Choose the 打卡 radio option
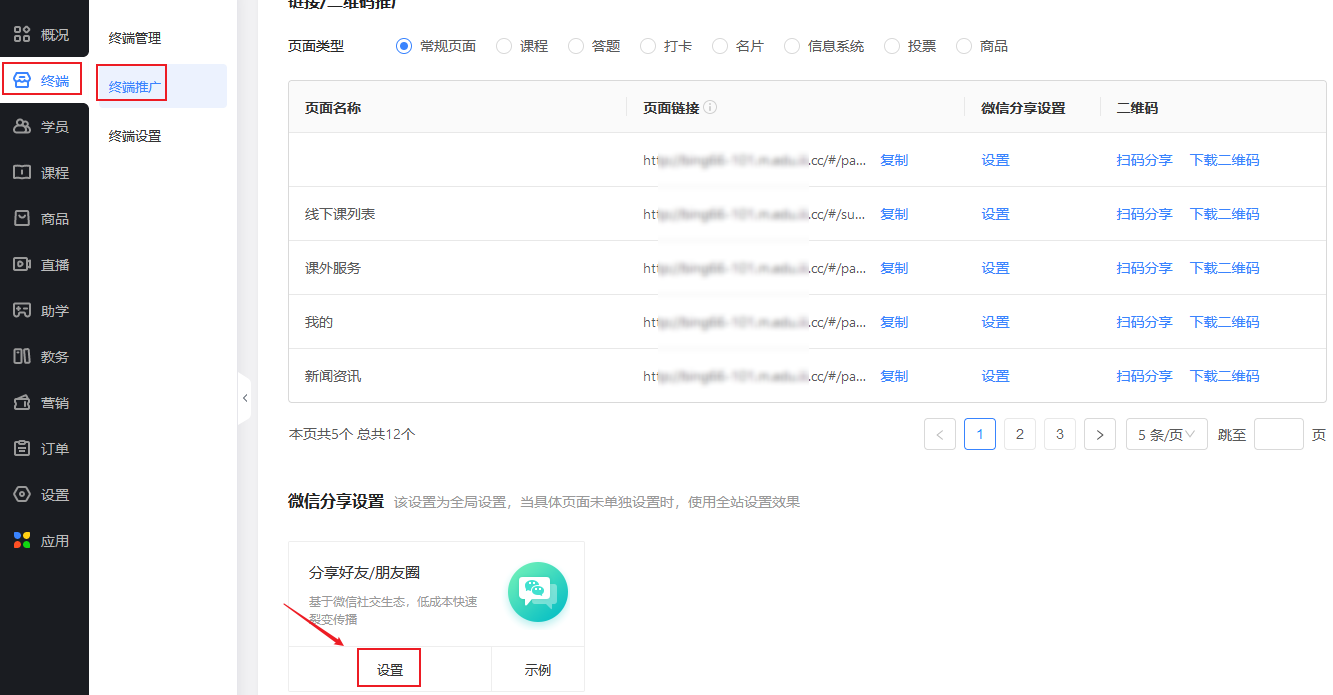This screenshot has height=695, width=1333. pos(648,46)
